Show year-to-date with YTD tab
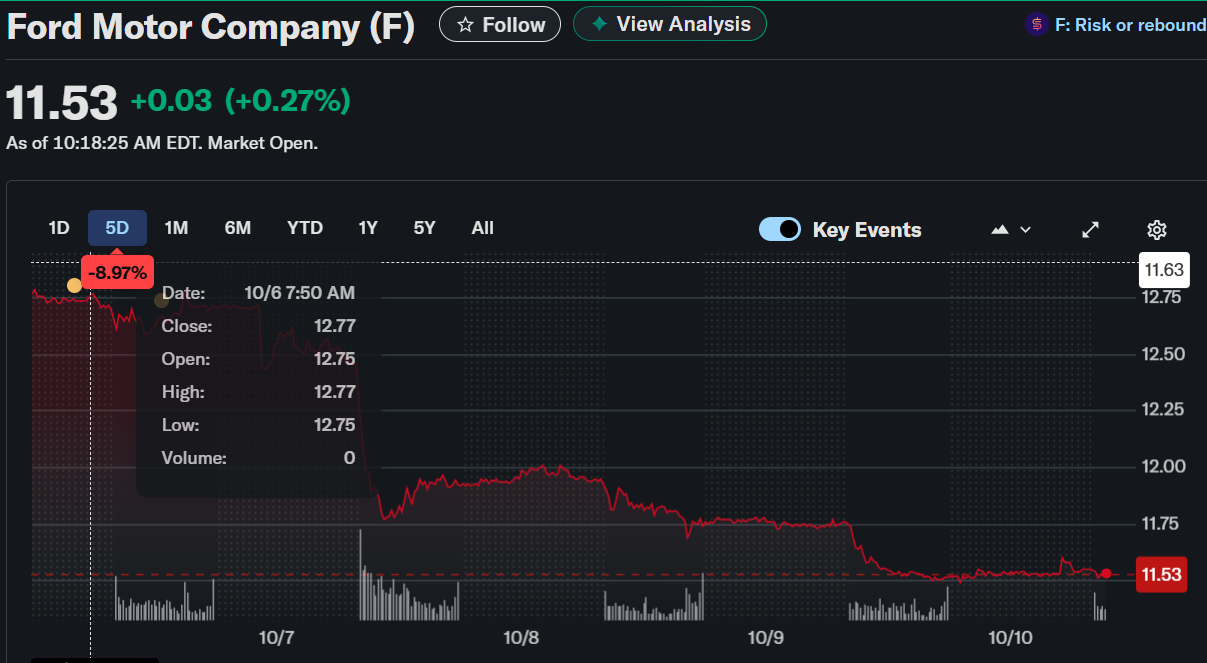The image size is (1207, 663). 305,228
